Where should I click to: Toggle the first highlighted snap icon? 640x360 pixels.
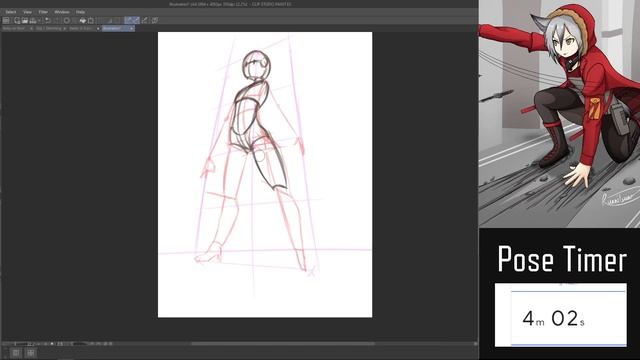click(128, 20)
